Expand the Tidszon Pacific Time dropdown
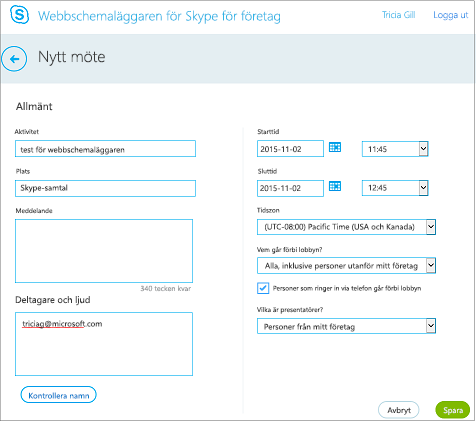Screen dimensions: 476x422 (346, 227)
